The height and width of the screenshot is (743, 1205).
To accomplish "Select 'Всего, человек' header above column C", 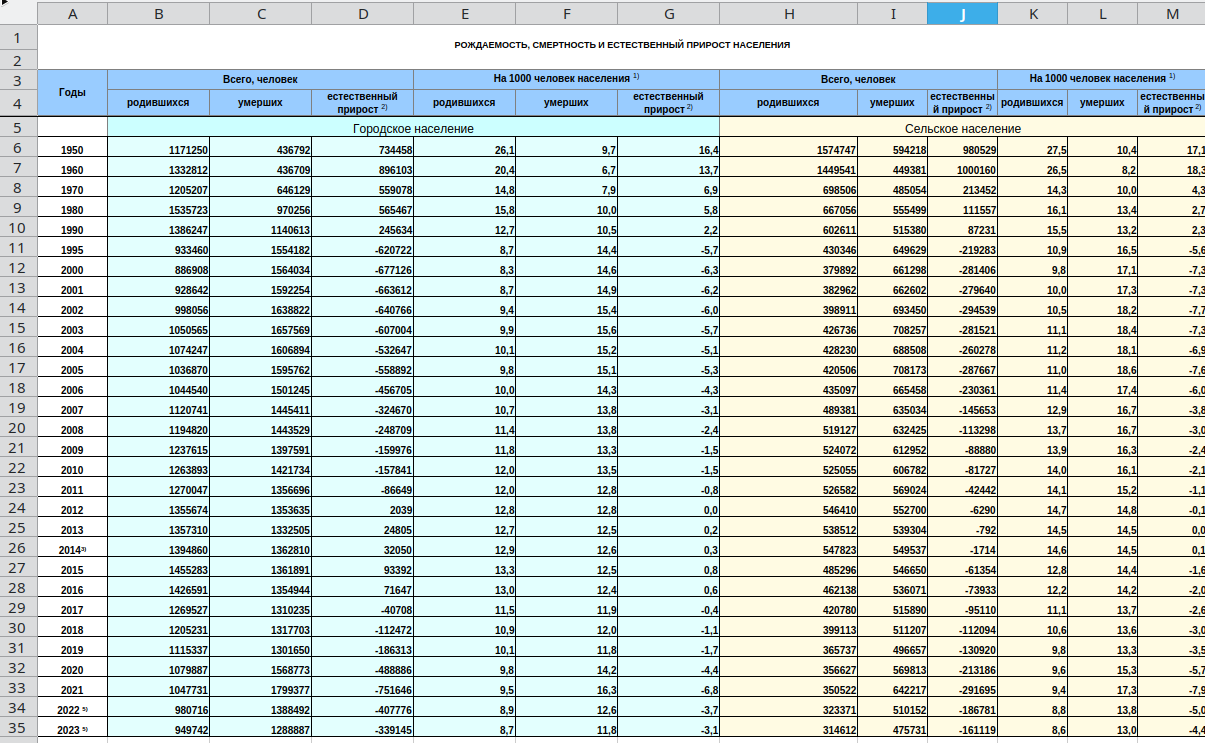I will [260, 79].
